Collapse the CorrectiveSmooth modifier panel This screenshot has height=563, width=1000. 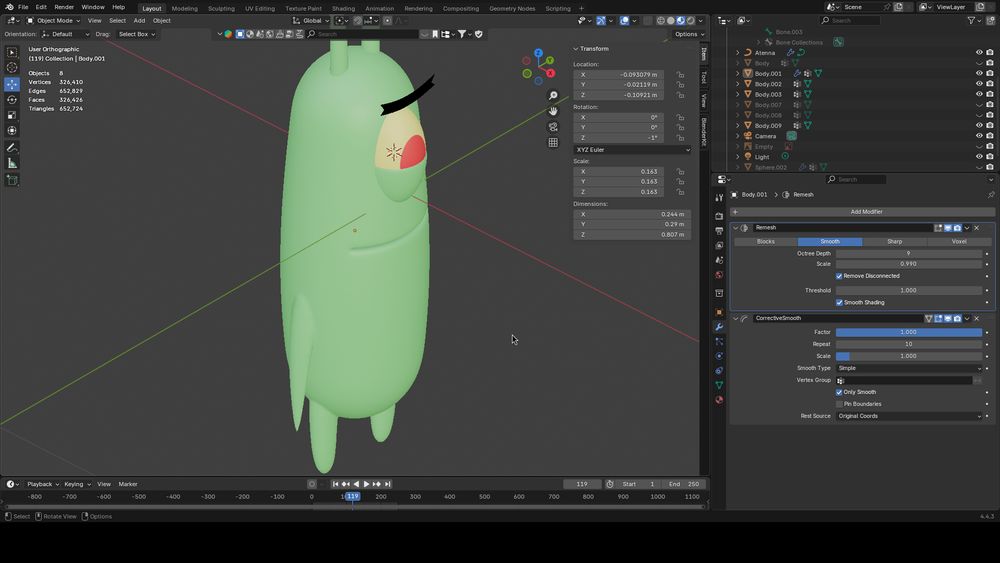point(735,318)
